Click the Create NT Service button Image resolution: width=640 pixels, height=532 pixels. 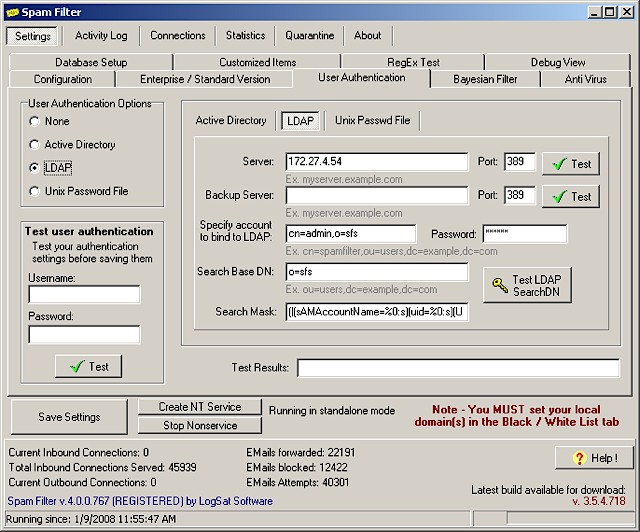pos(200,407)
